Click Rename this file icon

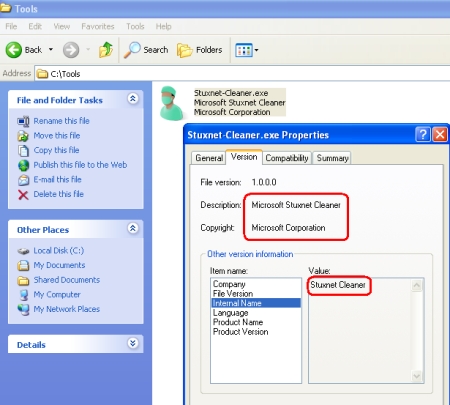point(23,121)
